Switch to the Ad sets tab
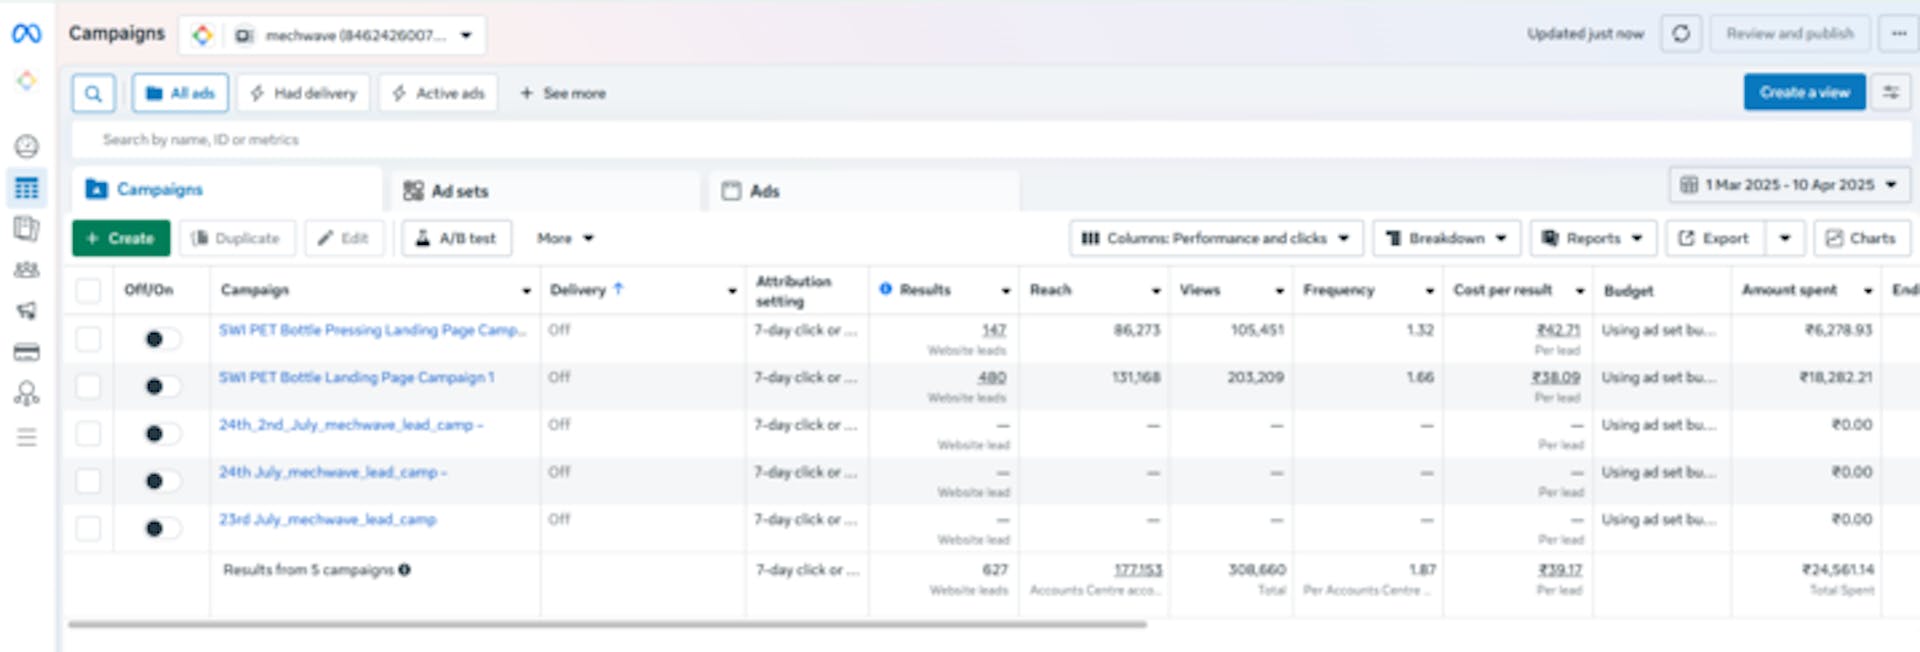 [545, 191]
